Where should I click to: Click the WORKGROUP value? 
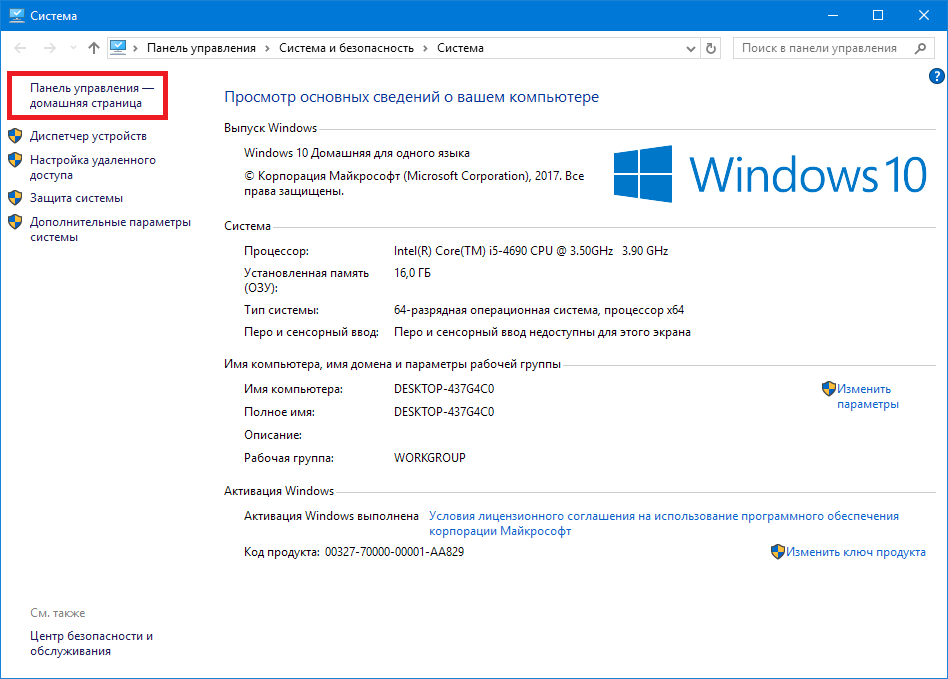(430, 458)
